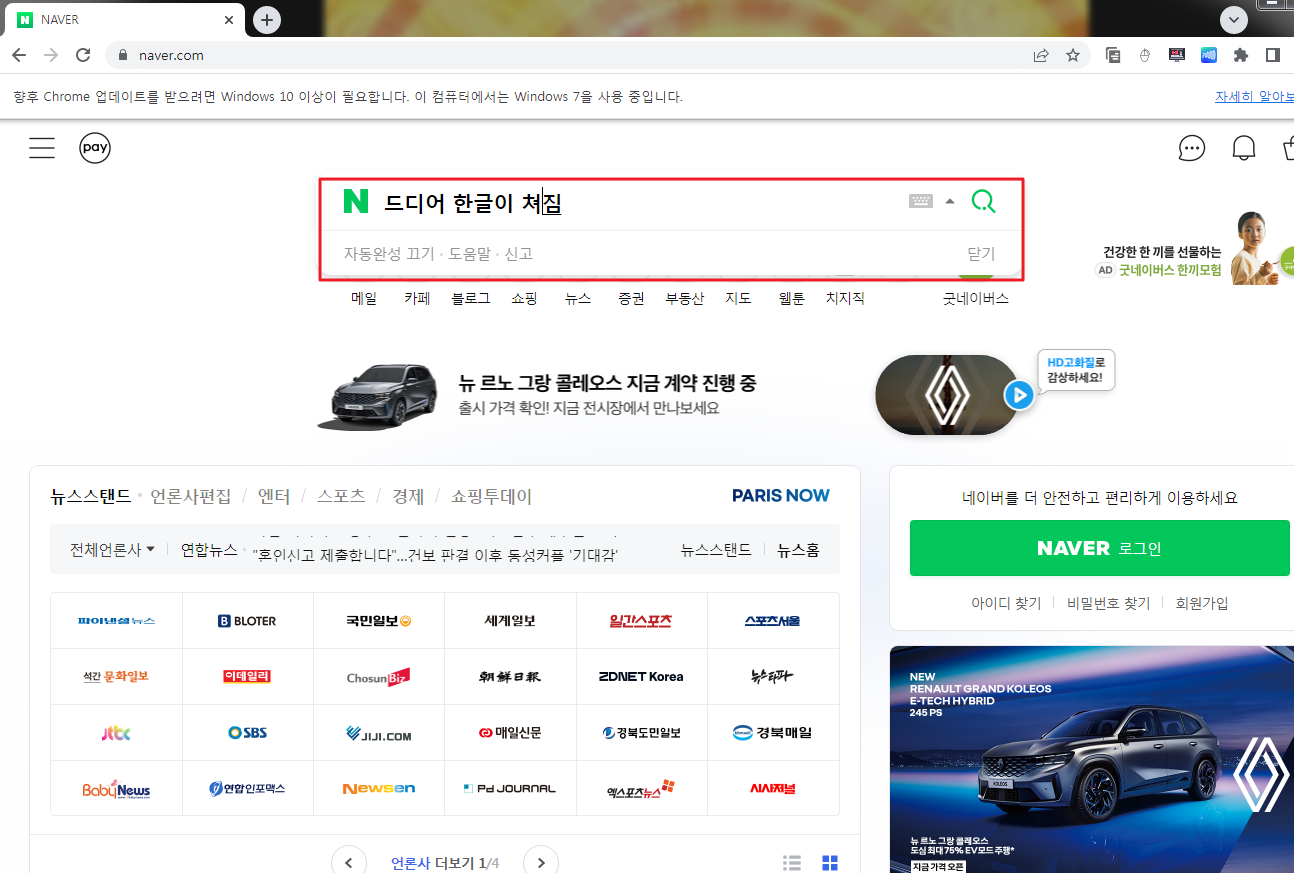Open the 카페 menu item

(417, 298)
